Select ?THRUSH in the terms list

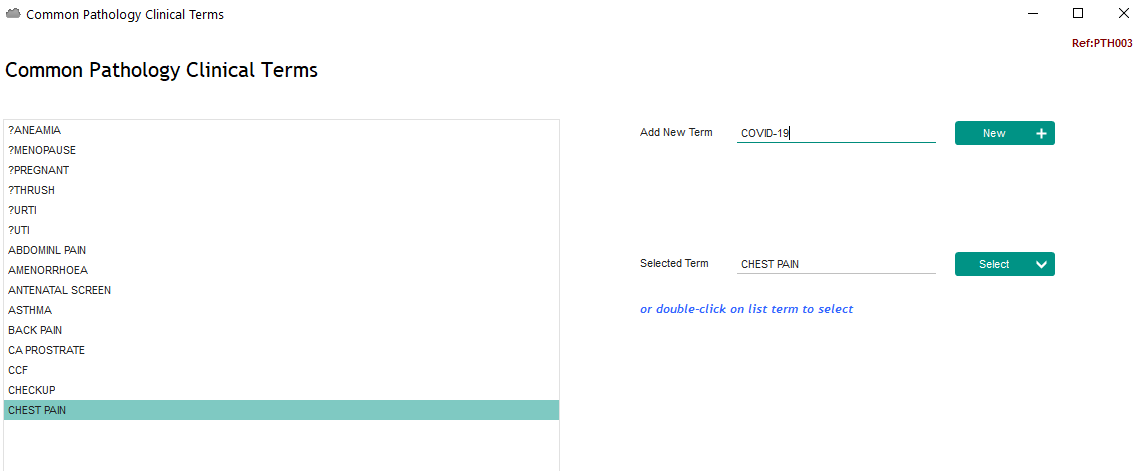point(281,190)
